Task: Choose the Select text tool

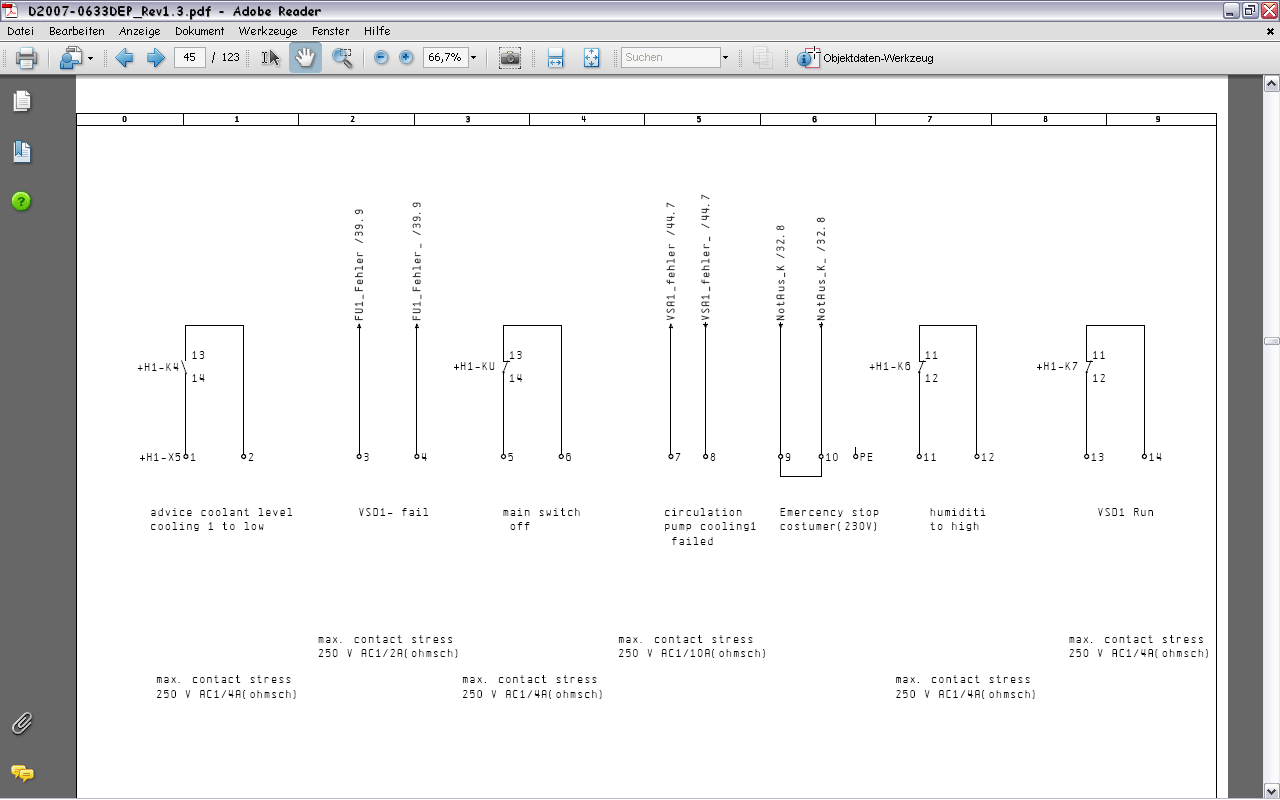Action: coord(271,58)
